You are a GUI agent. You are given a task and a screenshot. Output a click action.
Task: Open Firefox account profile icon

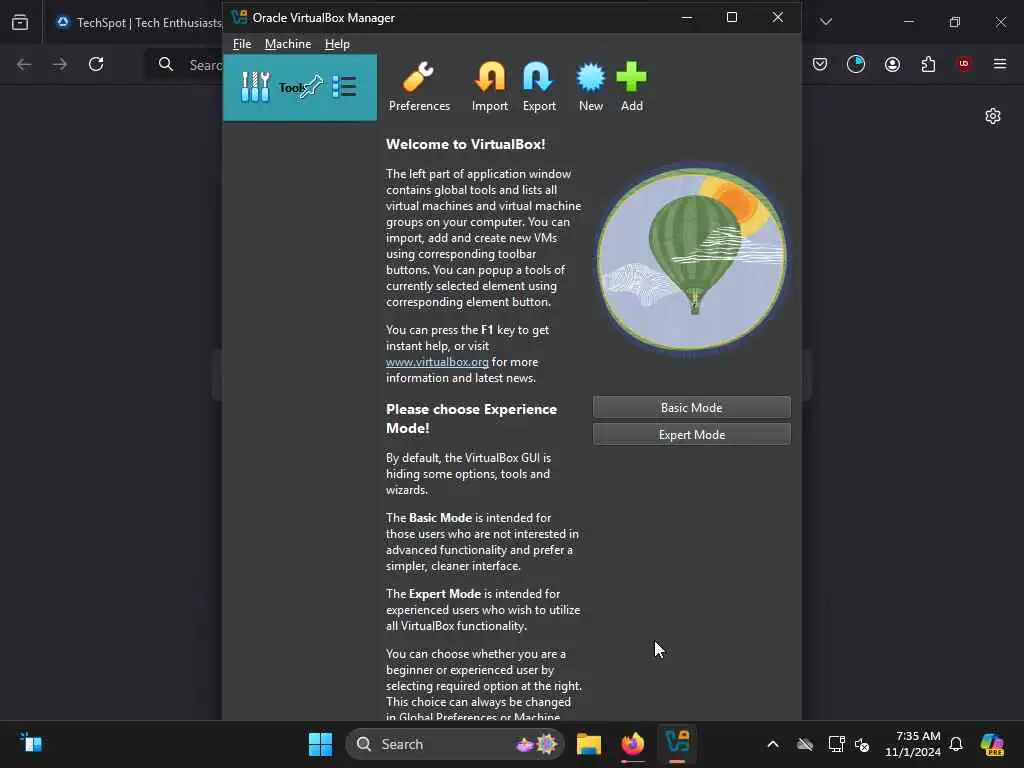click(x=892, y=64)
